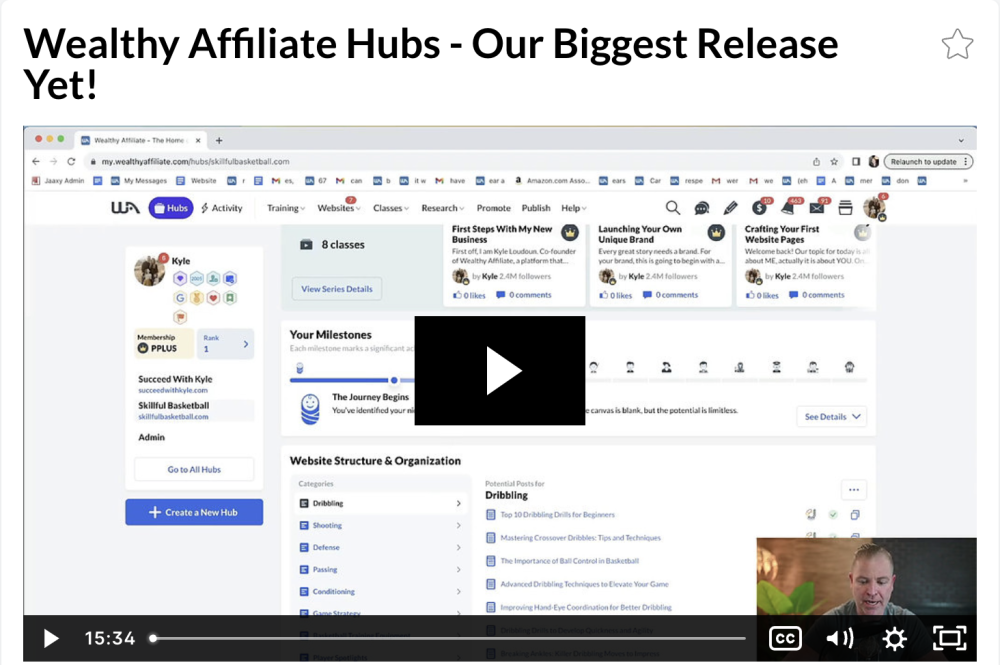Image resolution: width=1000 pixels, height=665 pixels.
Task: Open the Mastering Crossover Dribbles post
Action: (x=580, y=537)
